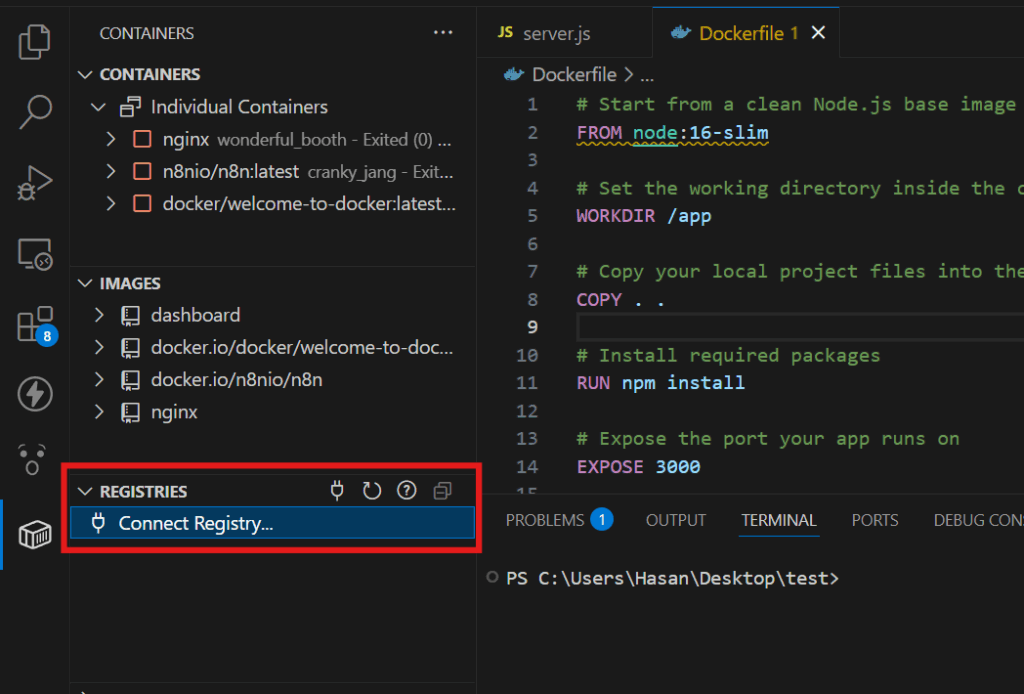Click the n8nio/n8n:latest container stopped icon
This screenshot has height=694, width=1024.
[x=142, y=171]
